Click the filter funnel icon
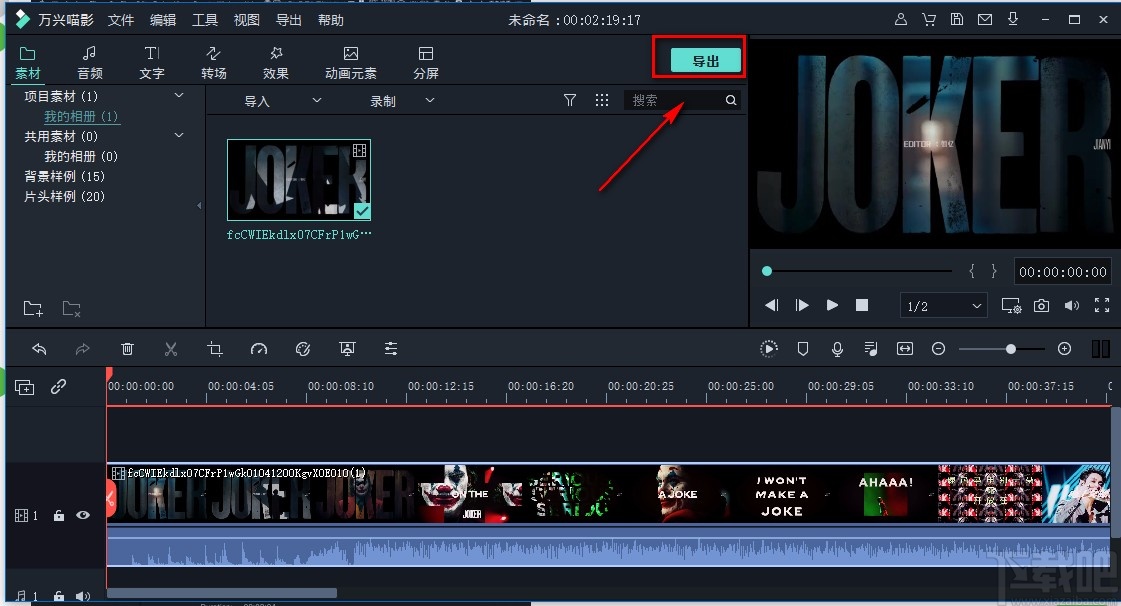The image size is (1121, 606). pyautogui.click(x=570, y=100)
